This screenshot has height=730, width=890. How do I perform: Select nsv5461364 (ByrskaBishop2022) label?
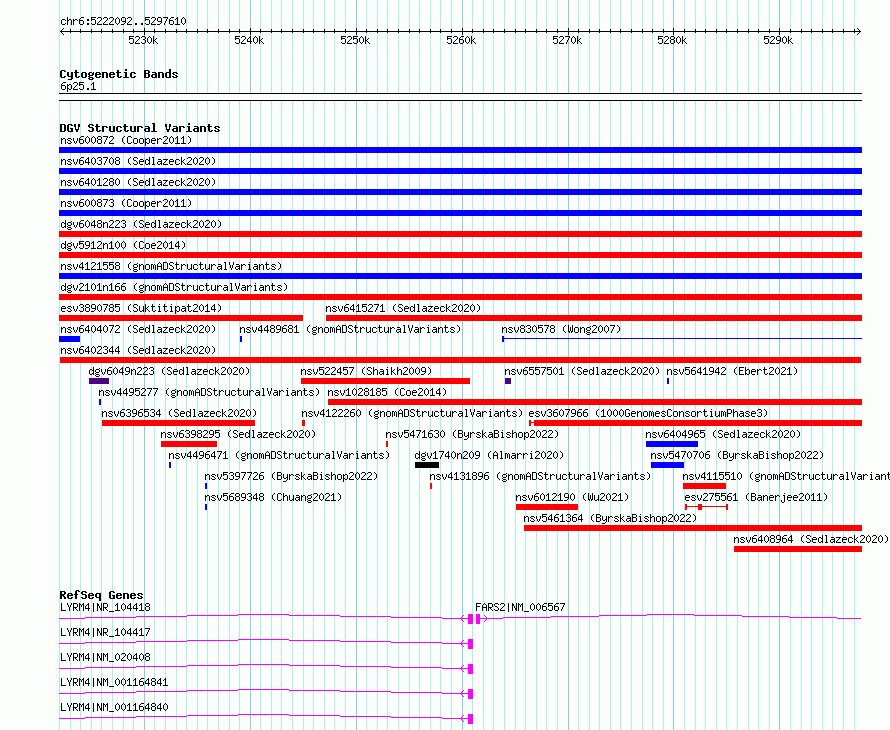point(610,518)
